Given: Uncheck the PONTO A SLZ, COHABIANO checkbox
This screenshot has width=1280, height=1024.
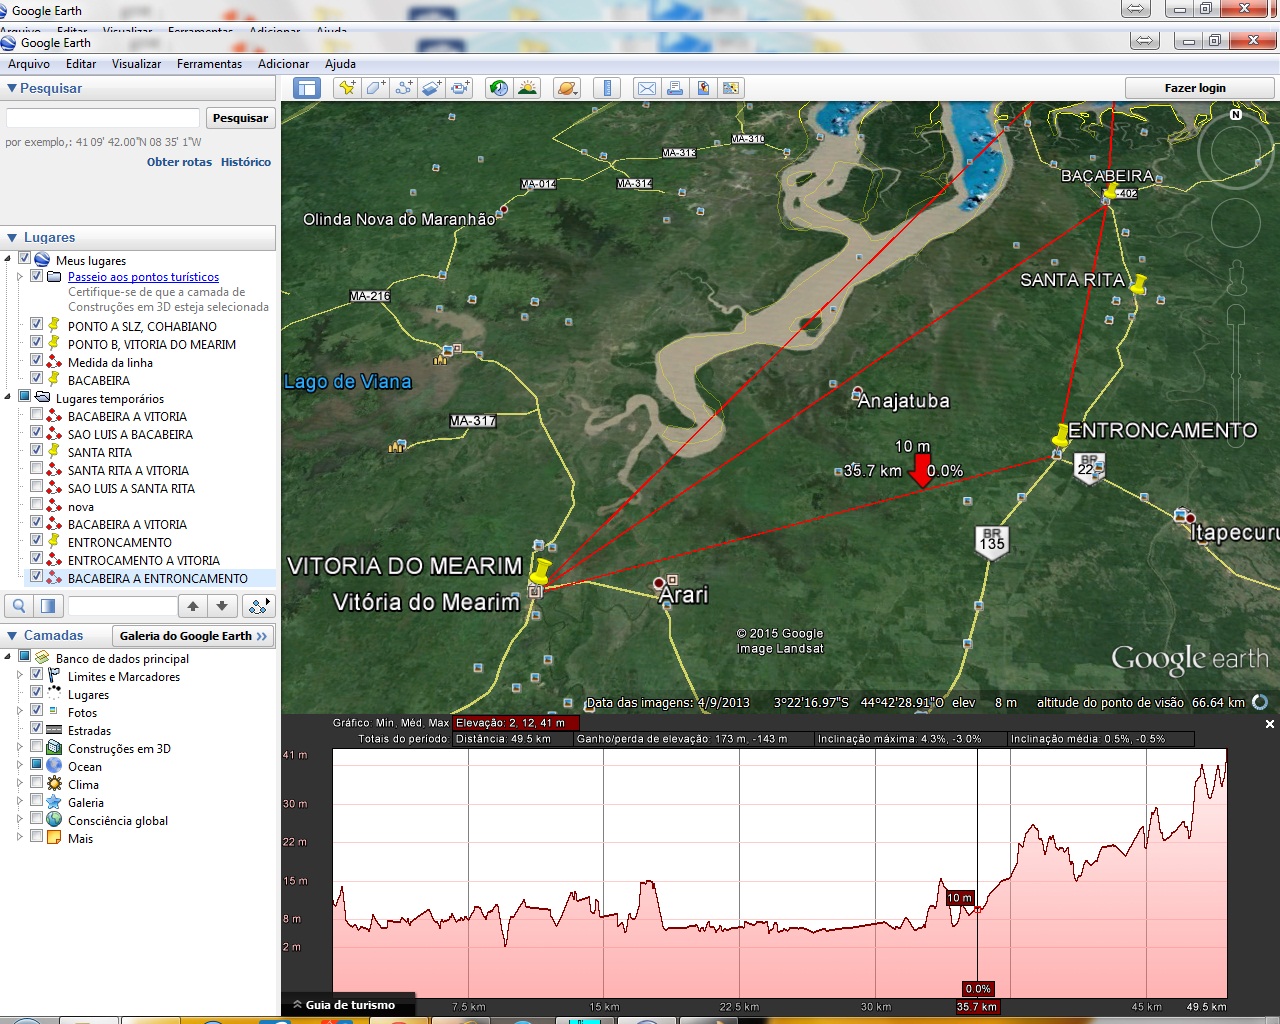Looking at the screenshot, I should pos(37,324).
